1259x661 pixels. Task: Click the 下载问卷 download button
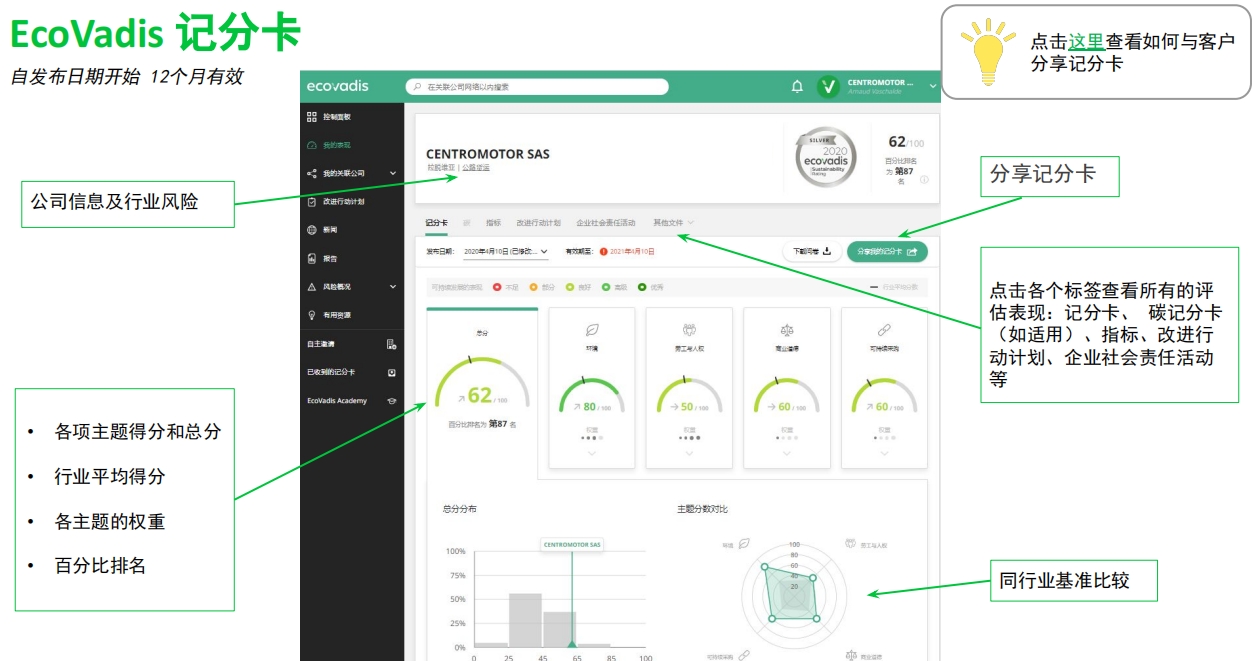pos(811,252)
